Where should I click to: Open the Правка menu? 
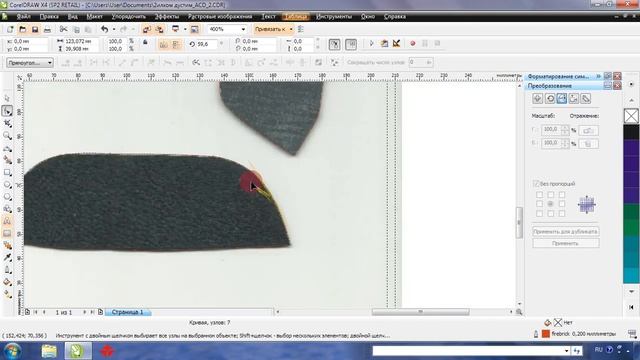pos(49,16)
